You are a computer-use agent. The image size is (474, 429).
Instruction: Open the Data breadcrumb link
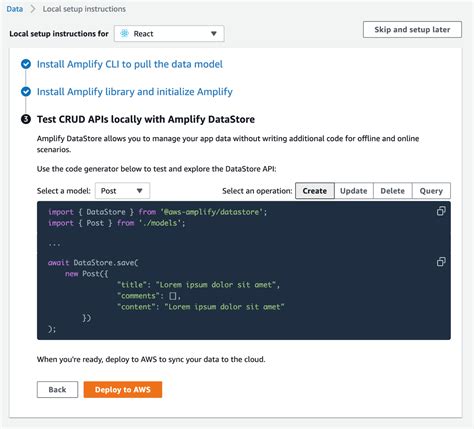[x=15, y=9]
